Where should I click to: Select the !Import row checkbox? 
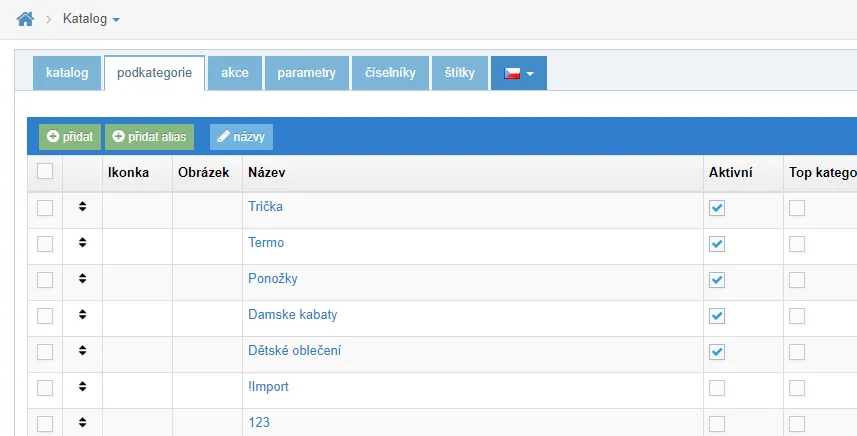click(45, 388)
